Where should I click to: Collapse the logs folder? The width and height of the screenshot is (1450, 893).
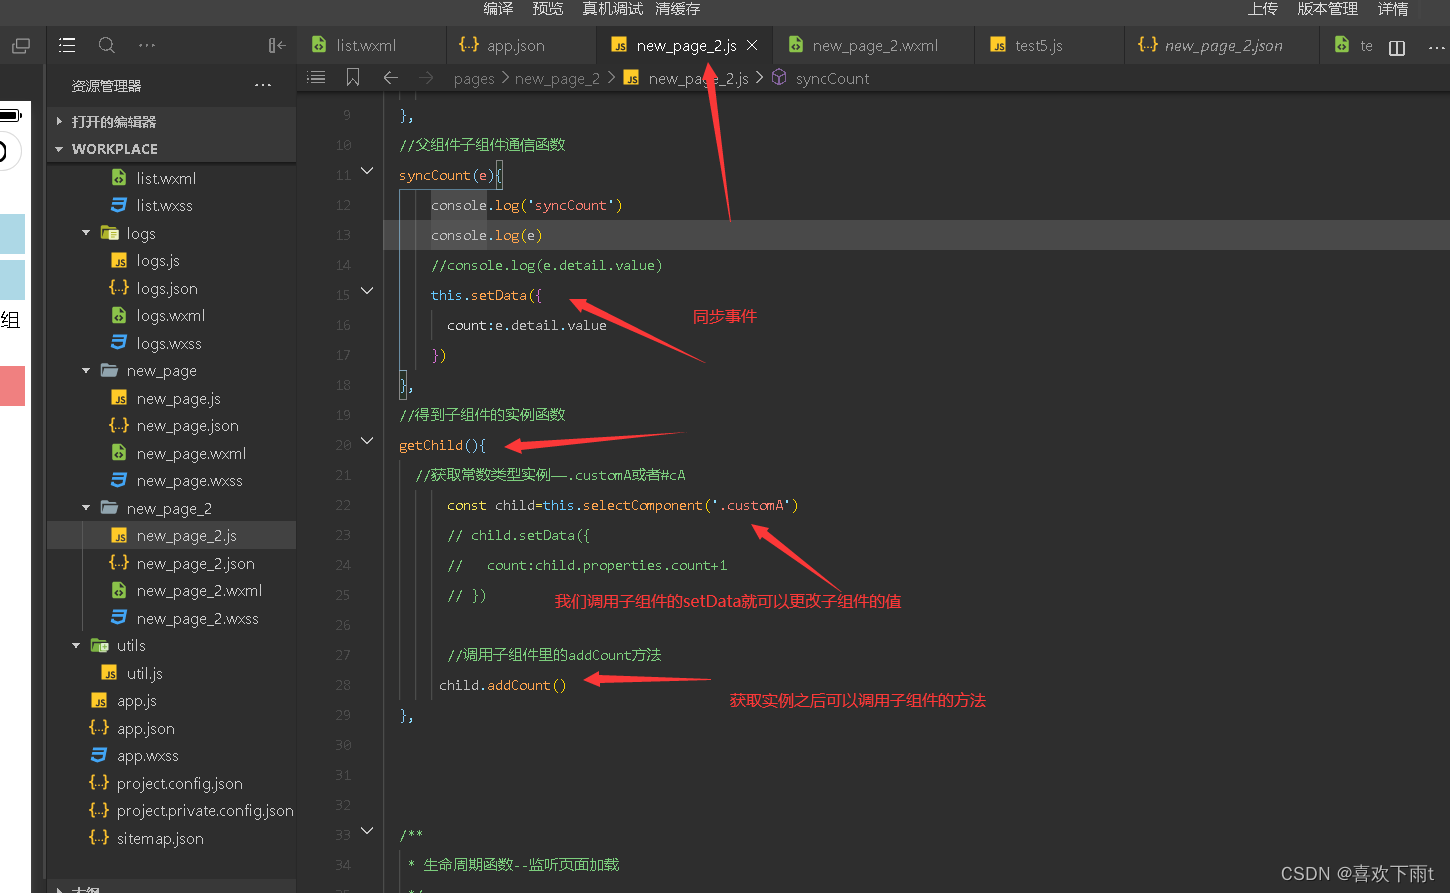[86, 233]
